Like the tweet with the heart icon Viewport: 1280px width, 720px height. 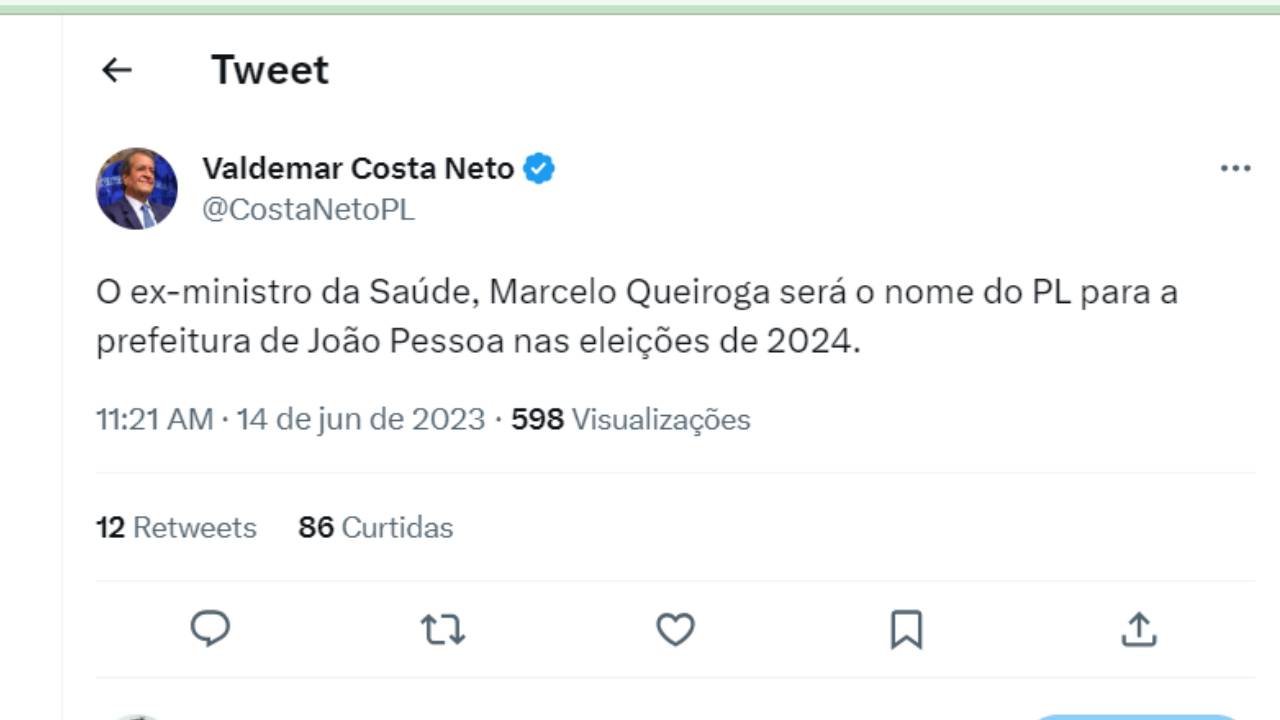click(x=675, y=630)
